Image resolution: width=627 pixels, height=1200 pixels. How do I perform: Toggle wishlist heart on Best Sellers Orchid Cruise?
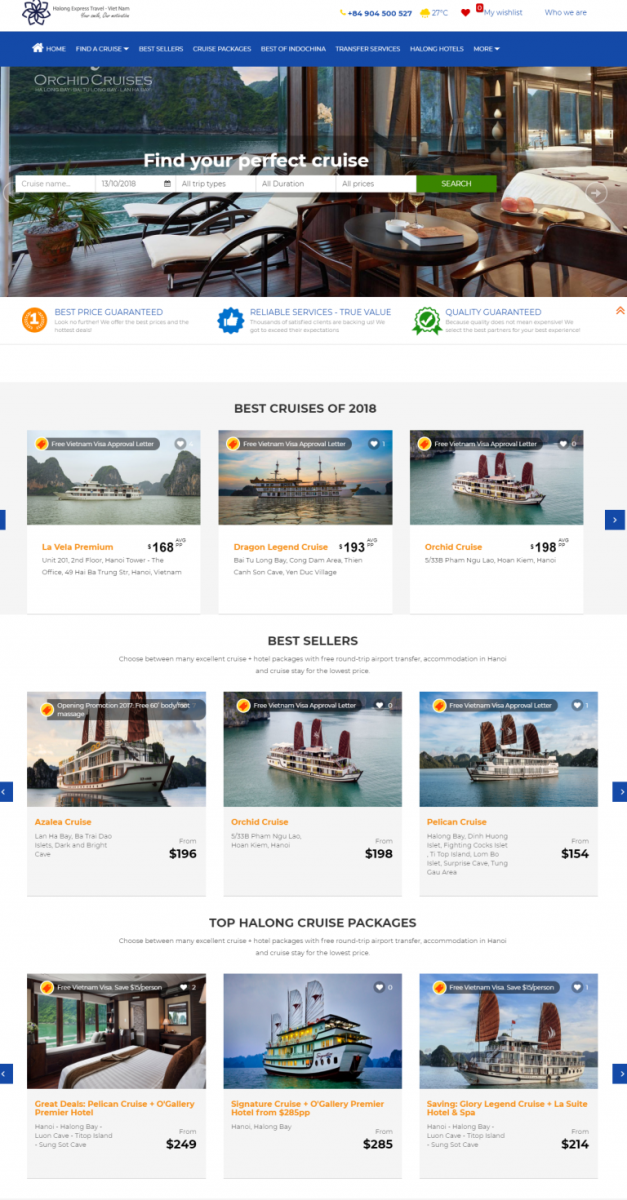(x=380, y=706)
